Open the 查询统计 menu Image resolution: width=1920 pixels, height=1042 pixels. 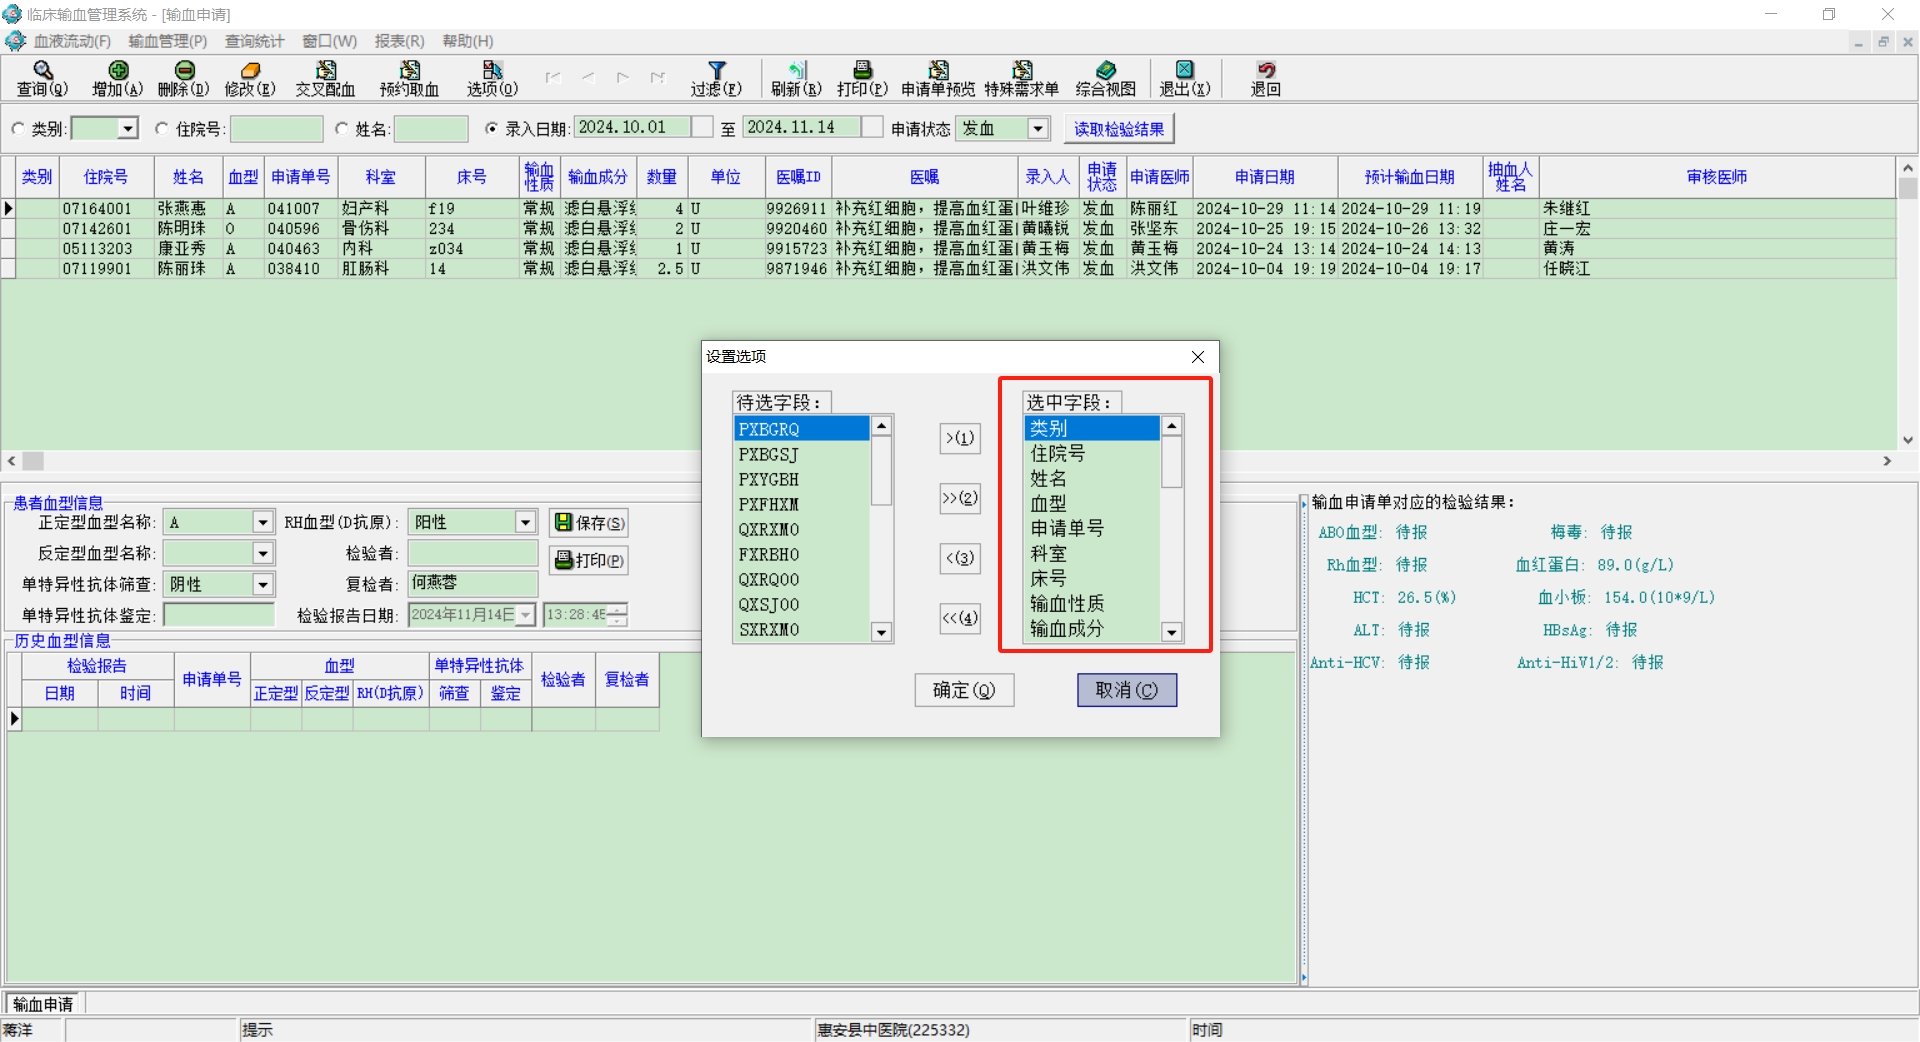point(254,41)
